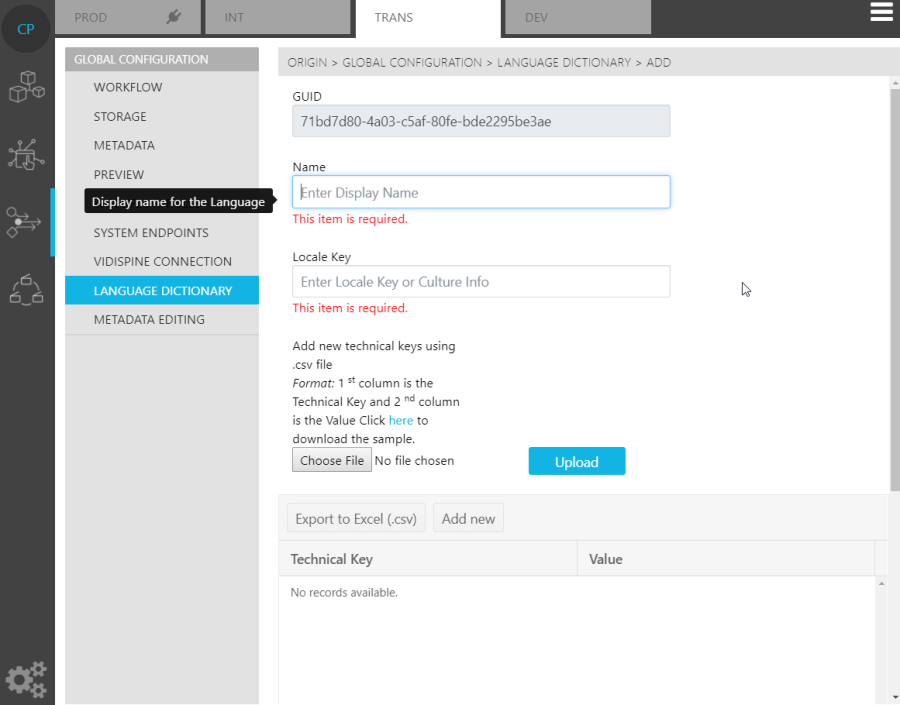Click 'here' link to download sample
The height and width of the screenshot is (705, 900).
(400, 421)
